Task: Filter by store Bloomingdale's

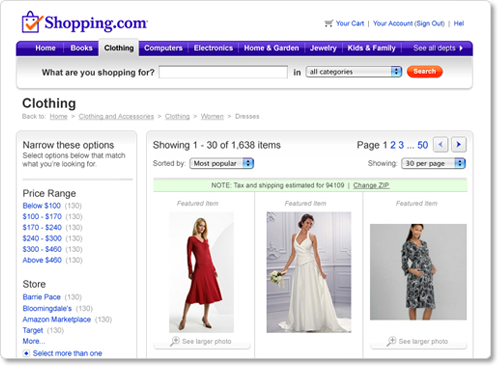Action: (x=47, y=308)
